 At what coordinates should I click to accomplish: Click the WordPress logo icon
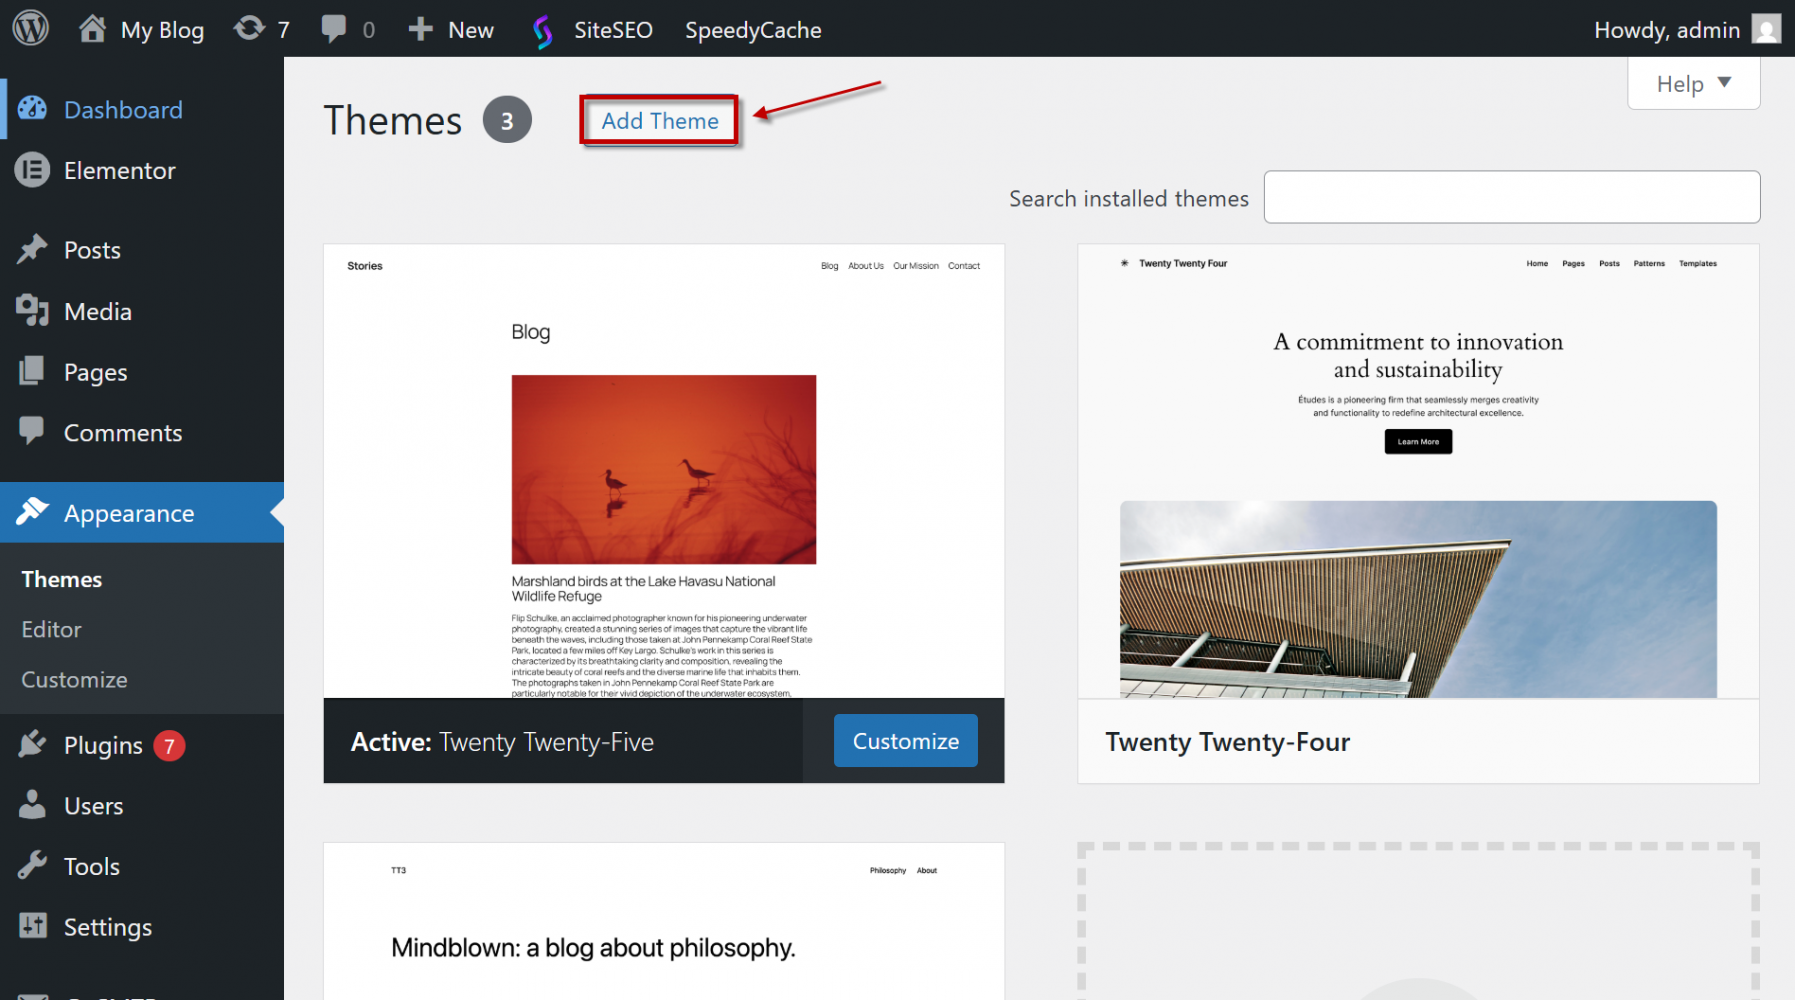click(30, 28)
